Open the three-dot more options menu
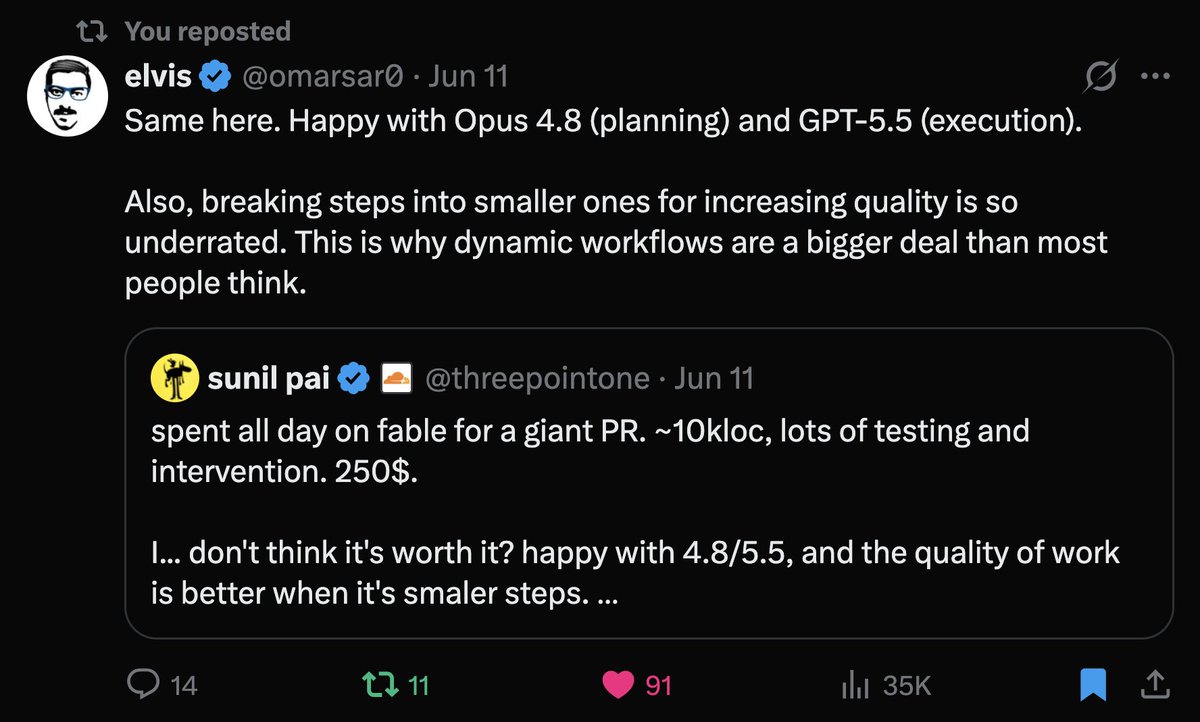Screen dimensions: 1200x722 (1154, 76)
